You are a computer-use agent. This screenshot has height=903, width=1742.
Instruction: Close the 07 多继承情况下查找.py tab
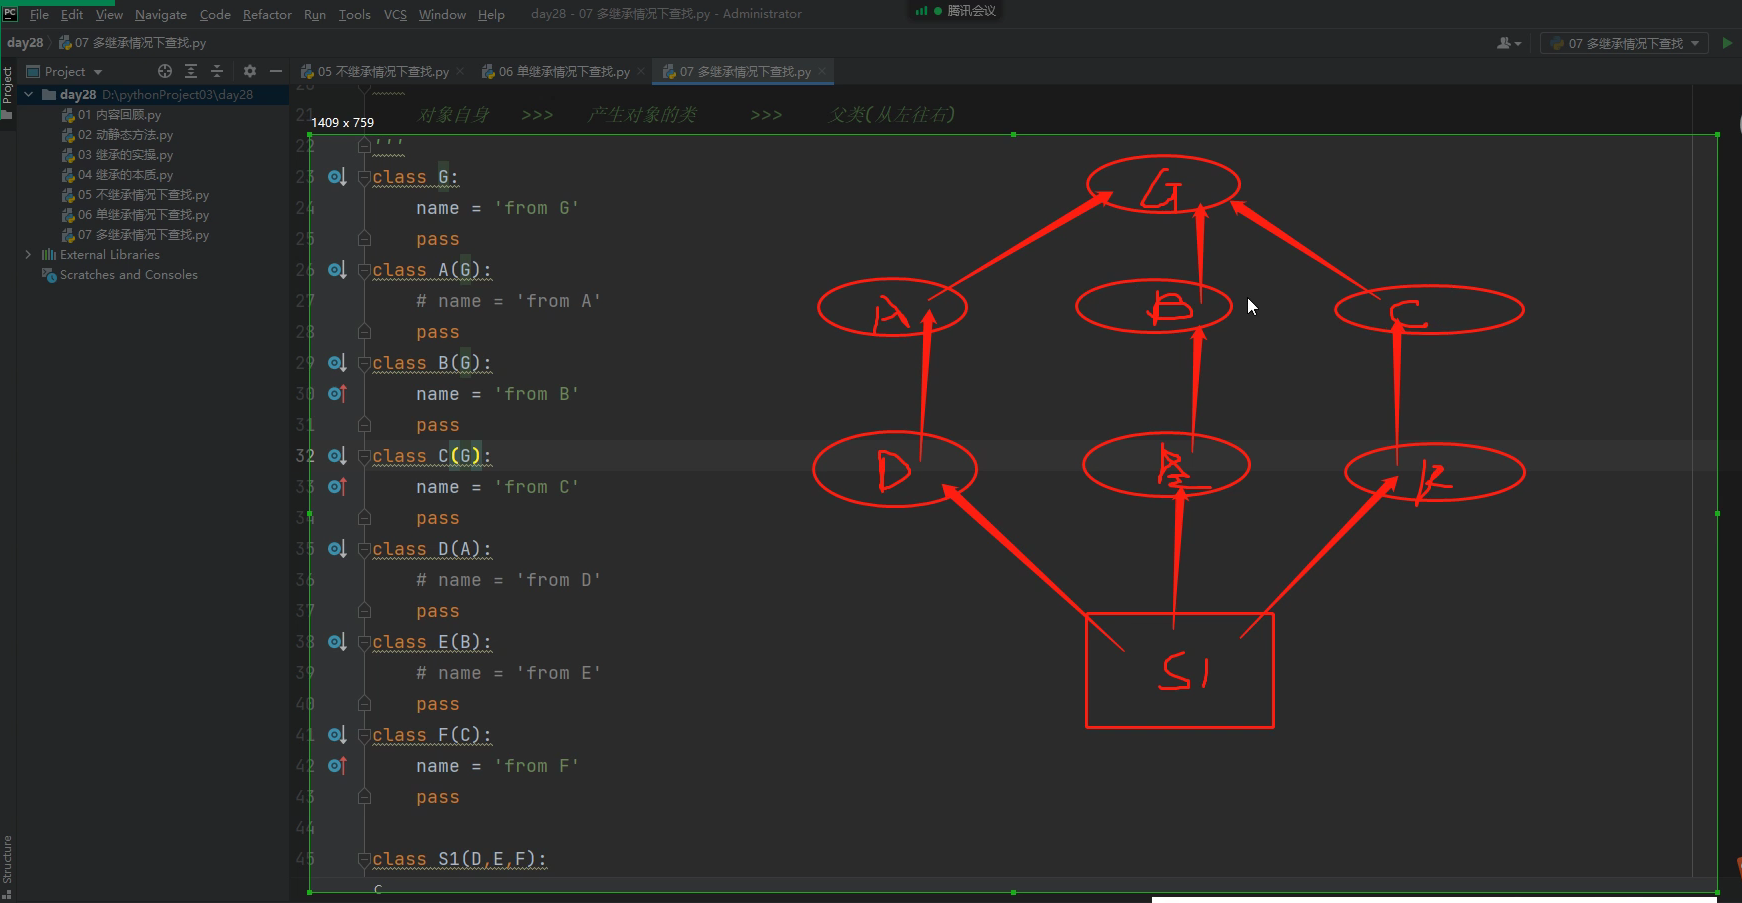(x=822, y=72)
